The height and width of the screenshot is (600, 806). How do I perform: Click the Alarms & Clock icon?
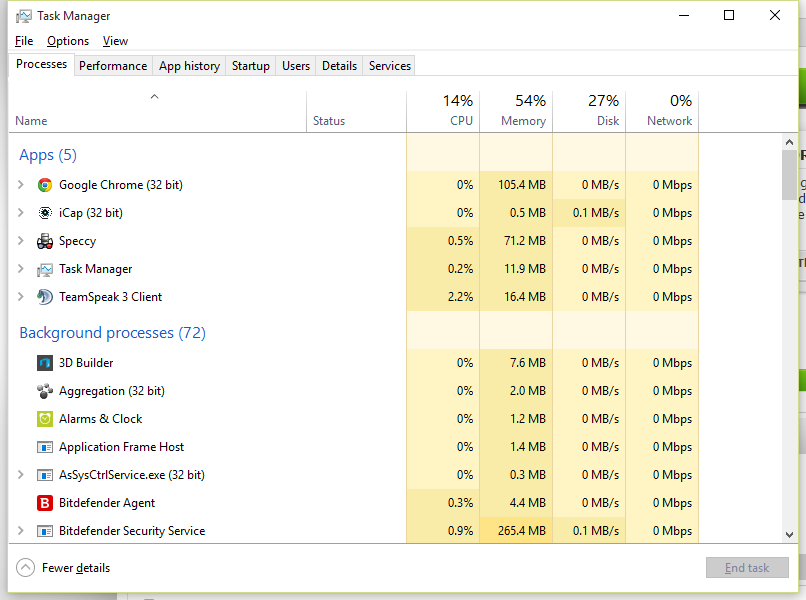pyautogui.click(x=45, y=419)
